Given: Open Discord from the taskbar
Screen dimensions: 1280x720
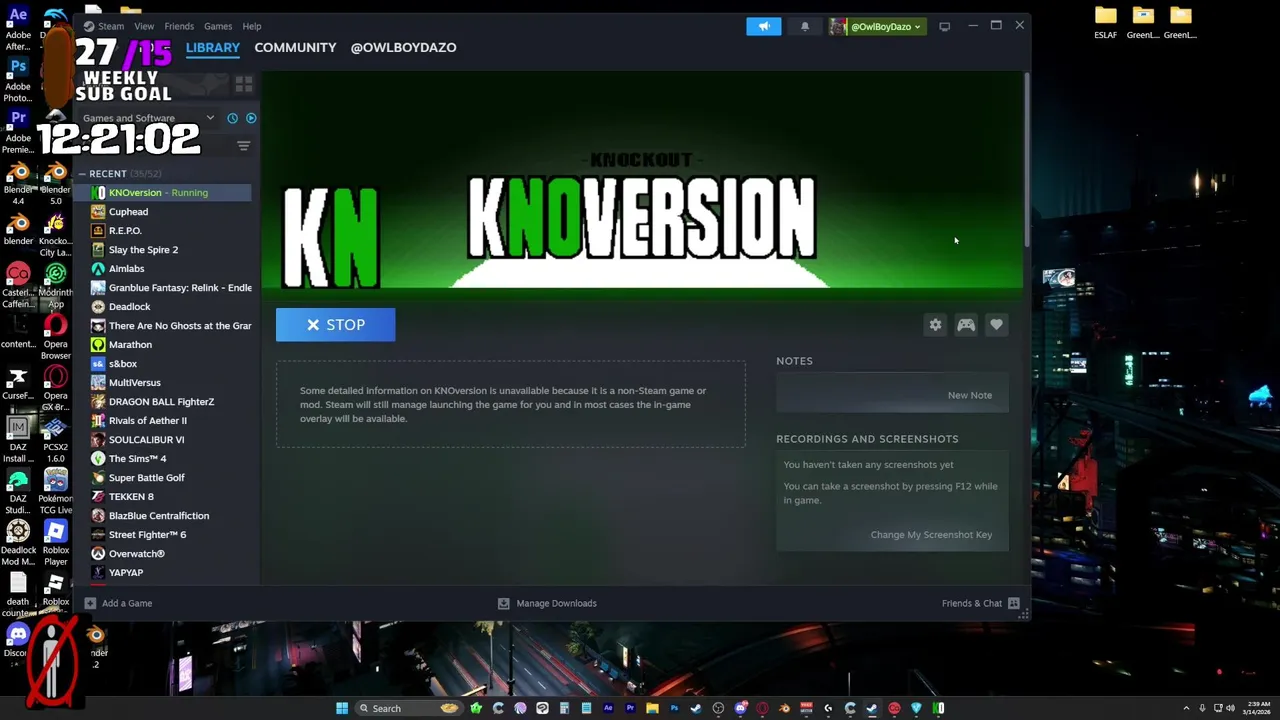Looking at the screenshot, I should (x=740, y=708).
